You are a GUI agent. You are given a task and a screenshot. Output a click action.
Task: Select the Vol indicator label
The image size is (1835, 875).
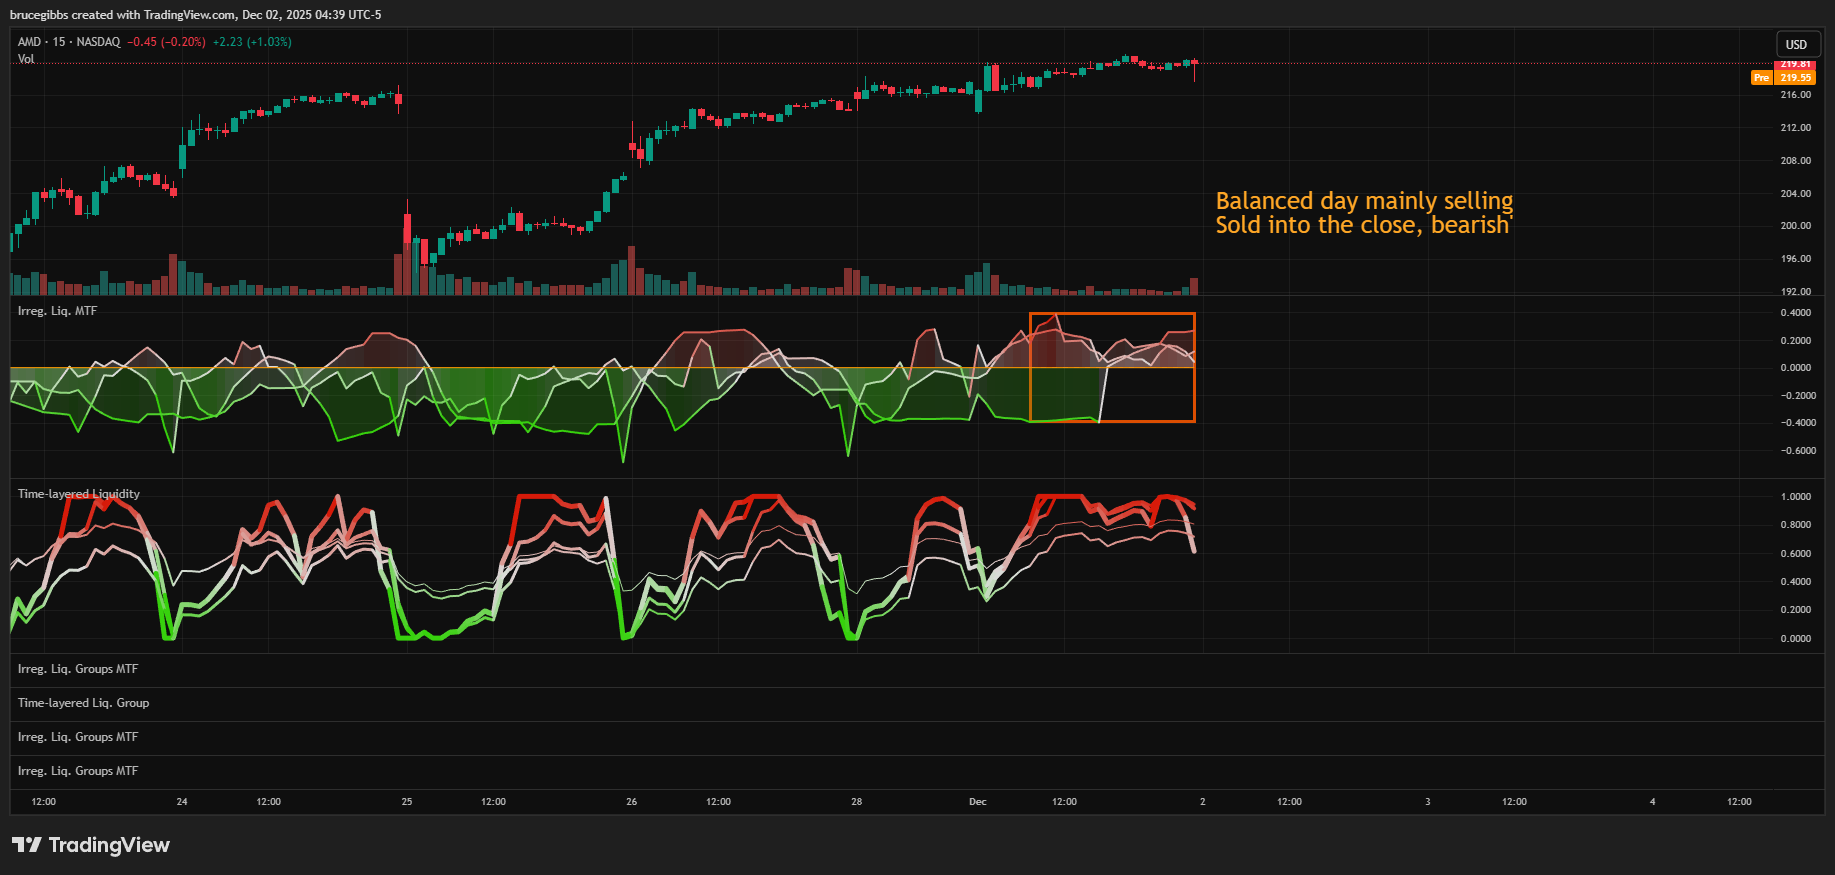pos(26,59)
